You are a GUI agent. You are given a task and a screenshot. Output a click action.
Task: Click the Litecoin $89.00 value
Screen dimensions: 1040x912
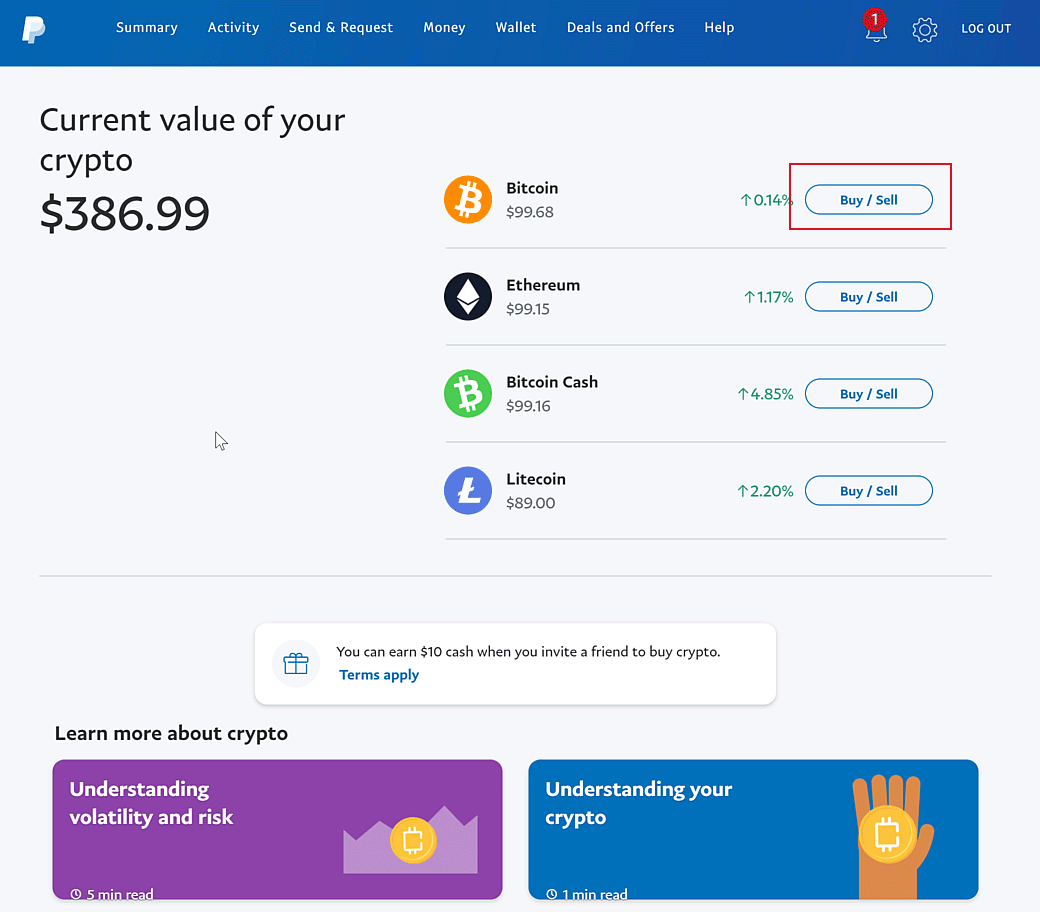(x=531, y=503)
